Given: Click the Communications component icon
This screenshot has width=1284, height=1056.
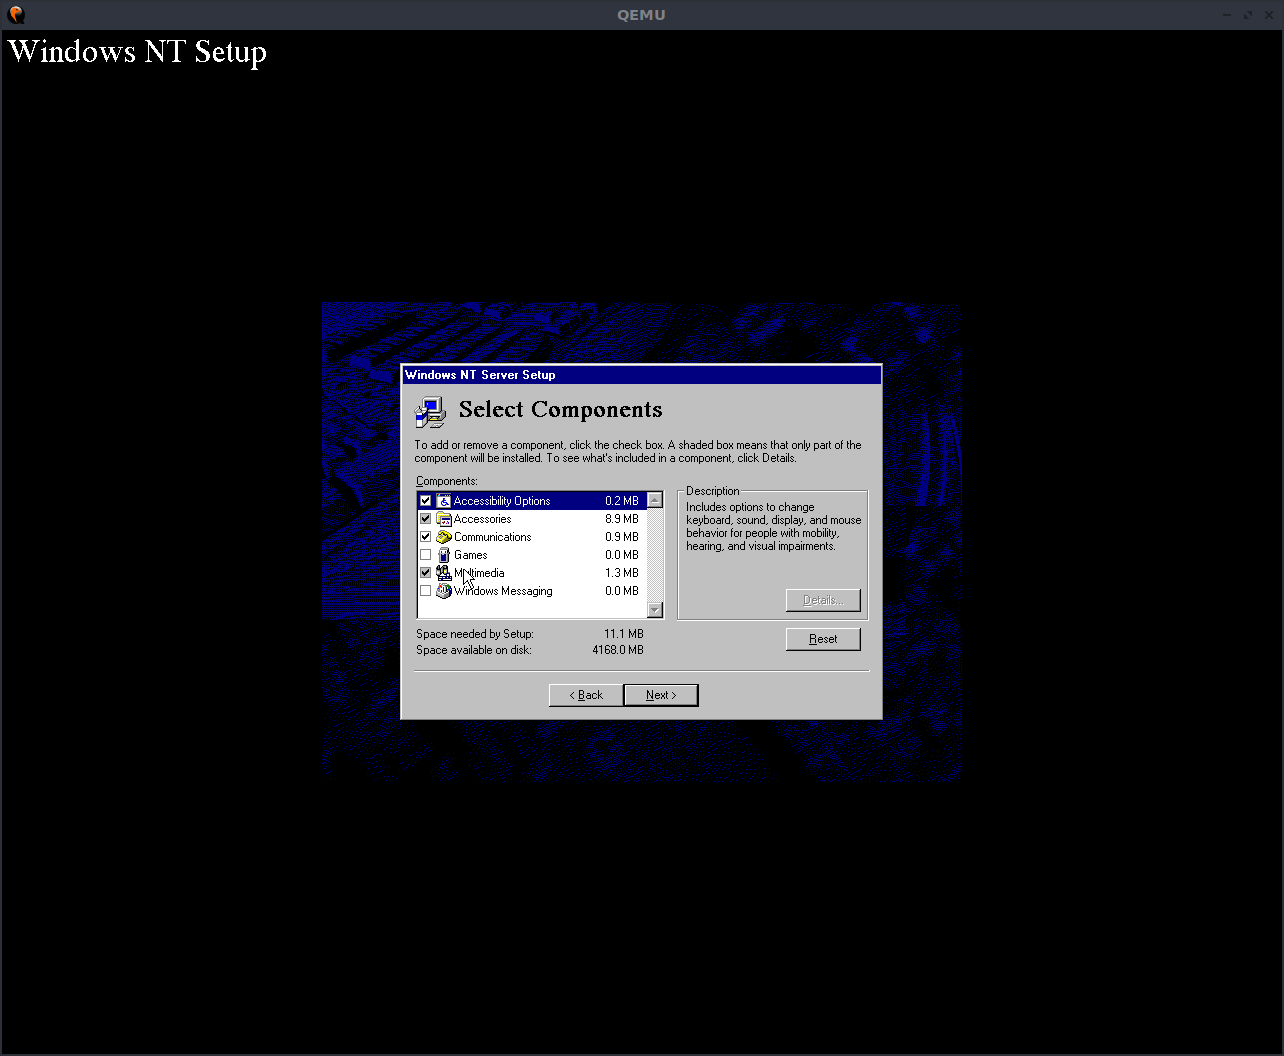Looking at the screenshot, I should pyautogui.click(x=444, y=537).
